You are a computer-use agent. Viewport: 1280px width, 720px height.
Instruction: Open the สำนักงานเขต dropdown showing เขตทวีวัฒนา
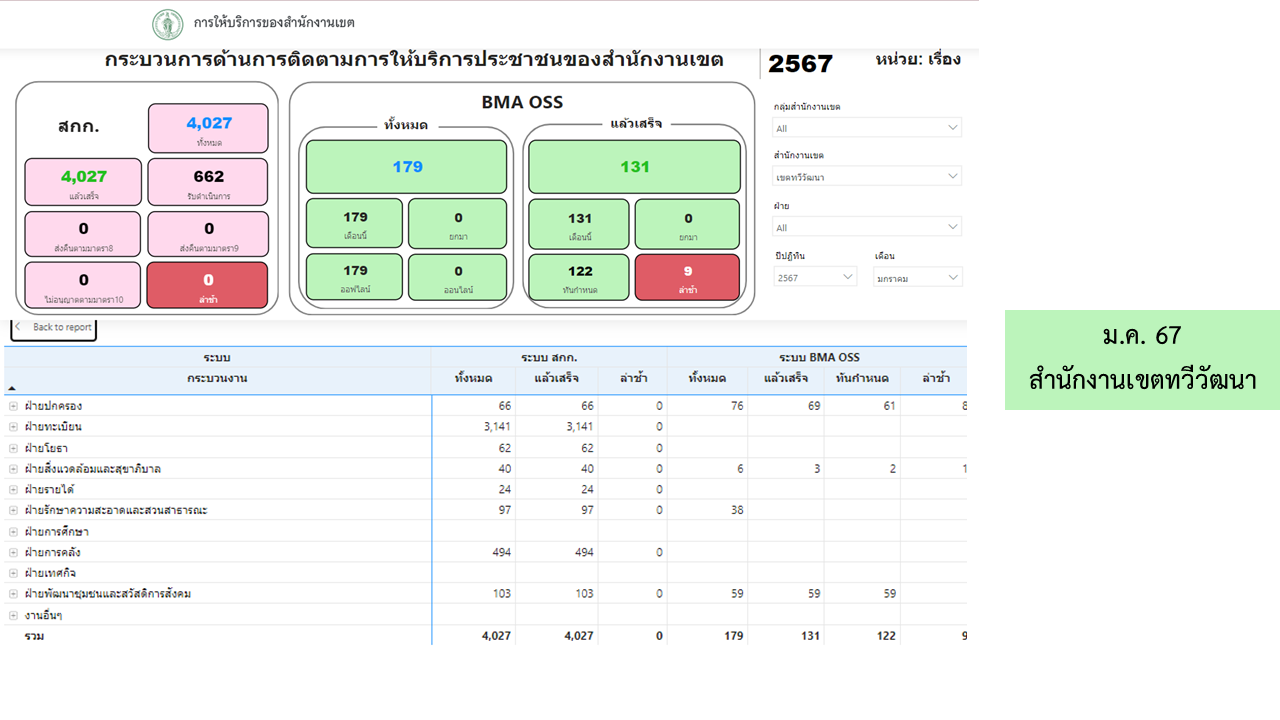point(866,177)
